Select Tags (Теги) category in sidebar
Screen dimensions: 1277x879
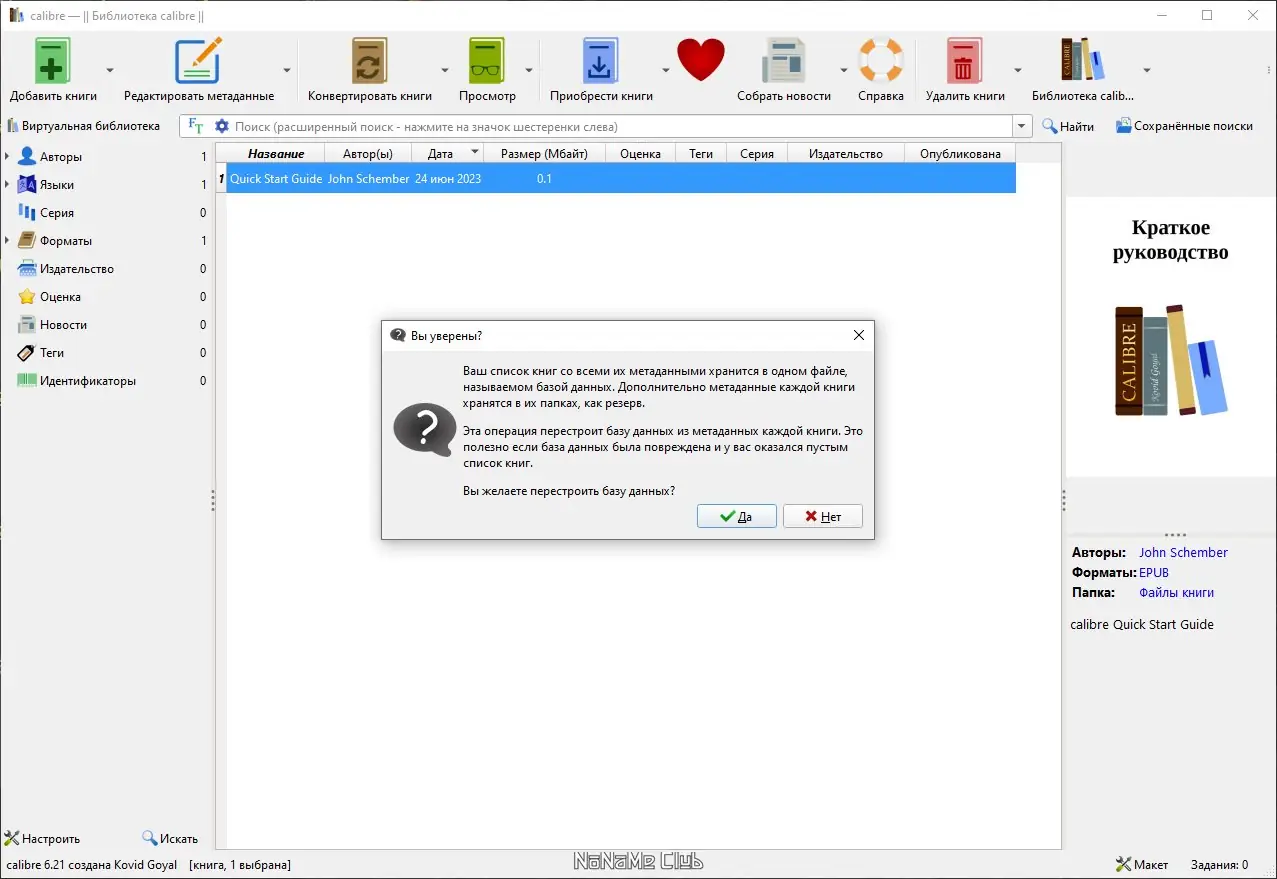[52, 353]
